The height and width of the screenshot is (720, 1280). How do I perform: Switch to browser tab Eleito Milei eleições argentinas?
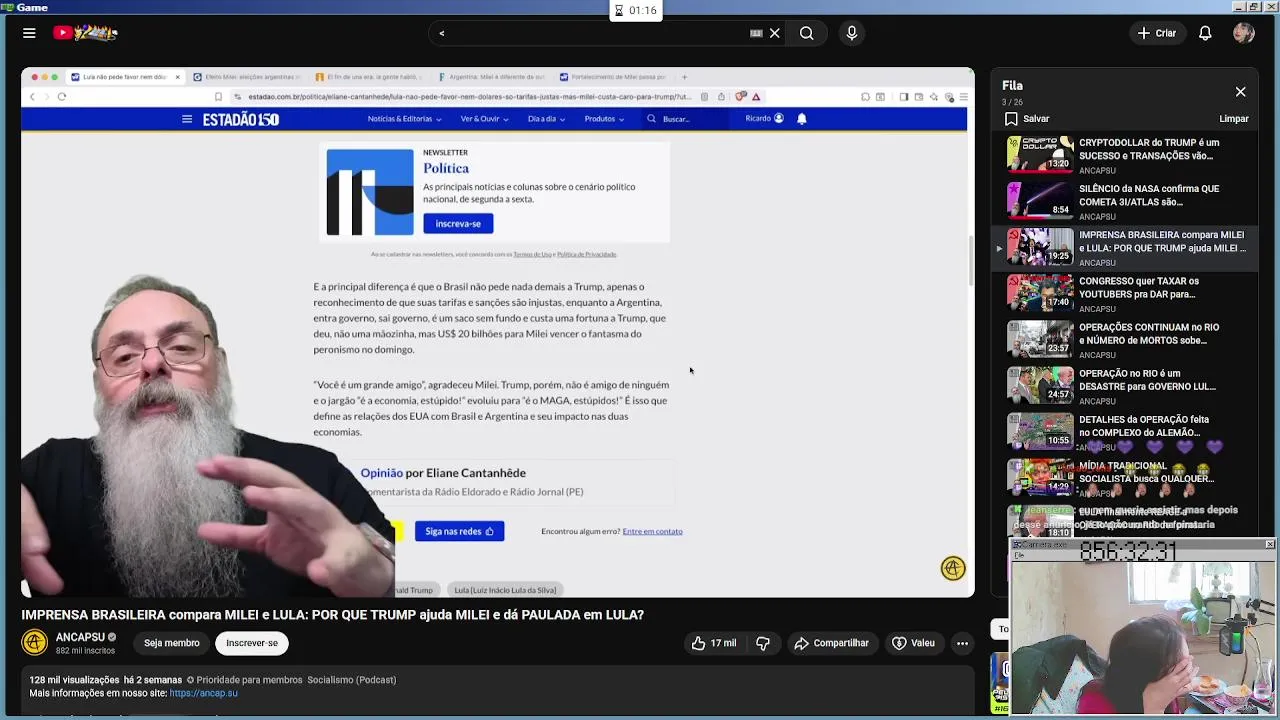[x=246, y=77]
